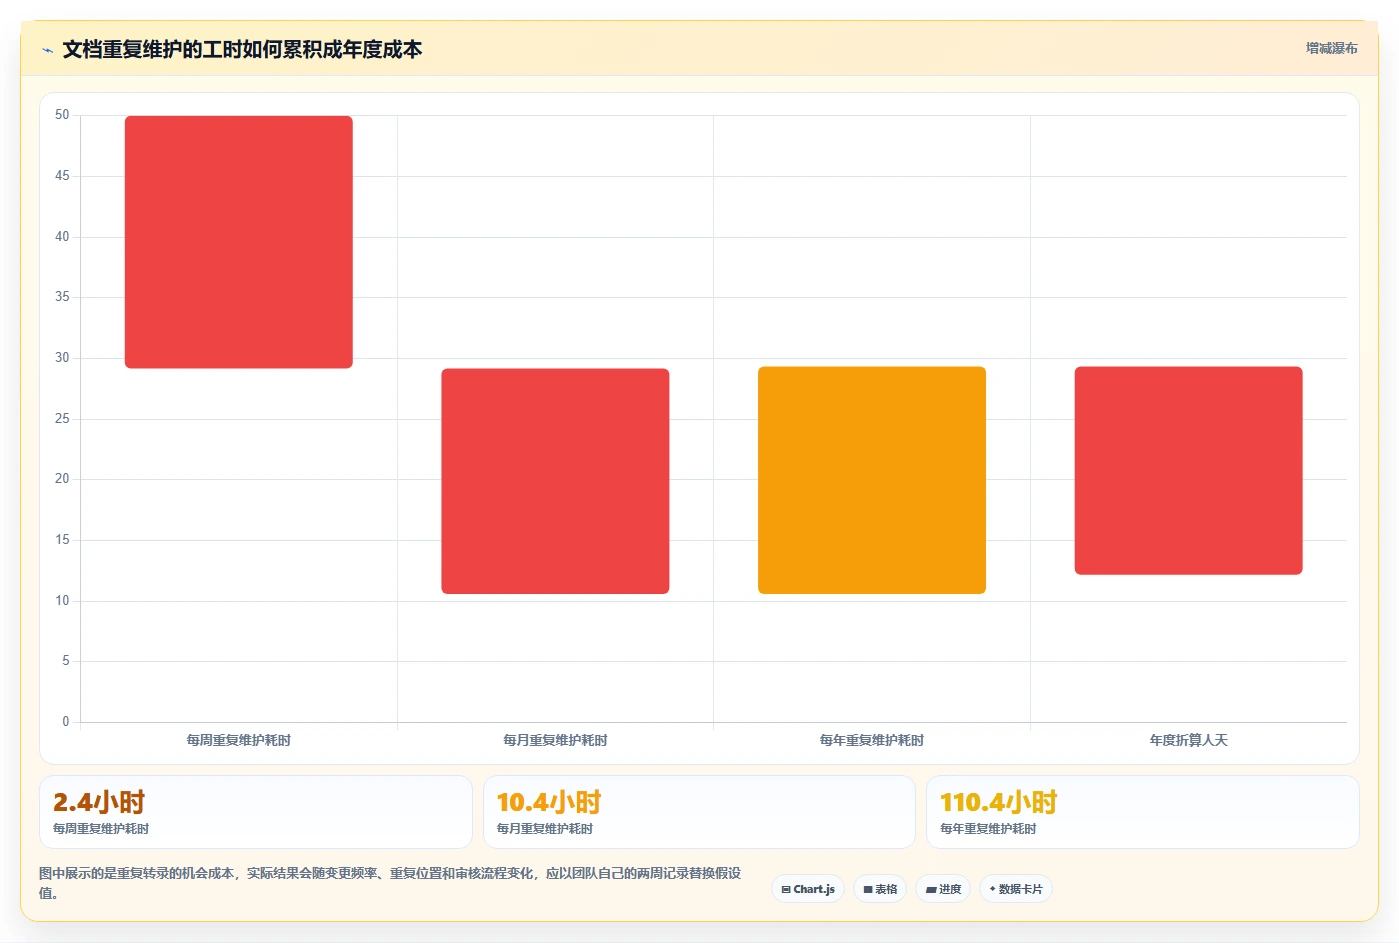Click the orange 每年重复维护耗时 bar
The width and height of the screenshot is (1399, 943).
click(x=872, y=480)
